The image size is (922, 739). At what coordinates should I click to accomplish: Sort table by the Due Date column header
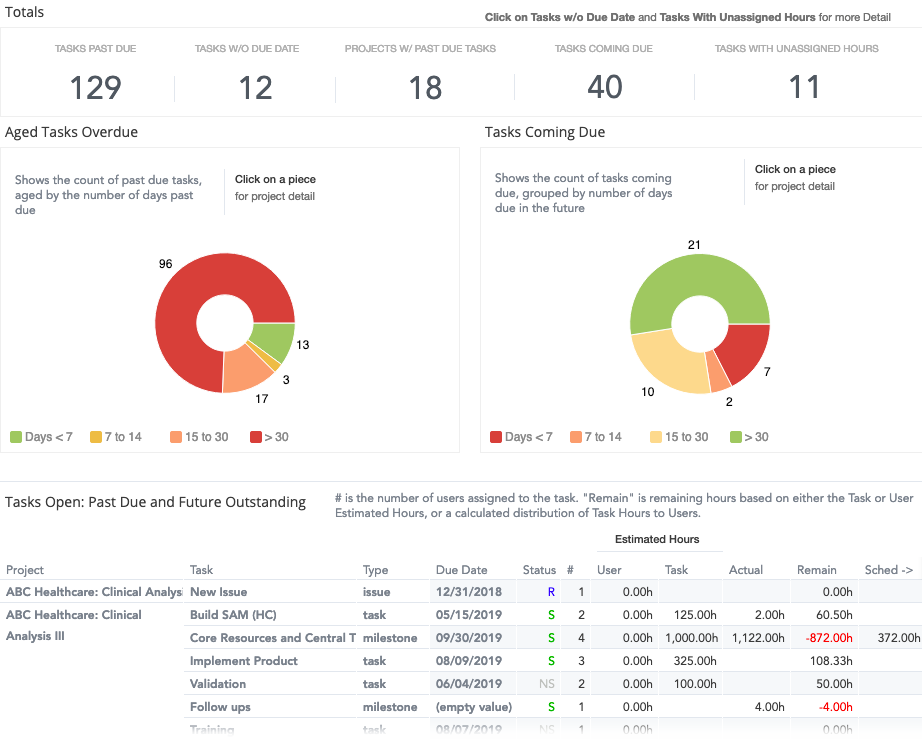461,570
